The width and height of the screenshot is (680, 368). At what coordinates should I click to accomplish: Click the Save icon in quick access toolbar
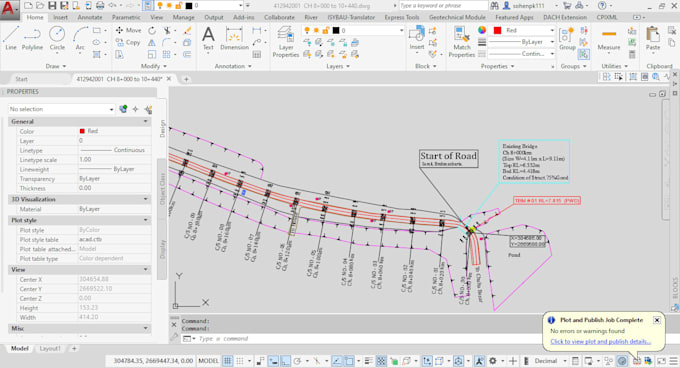52,6
